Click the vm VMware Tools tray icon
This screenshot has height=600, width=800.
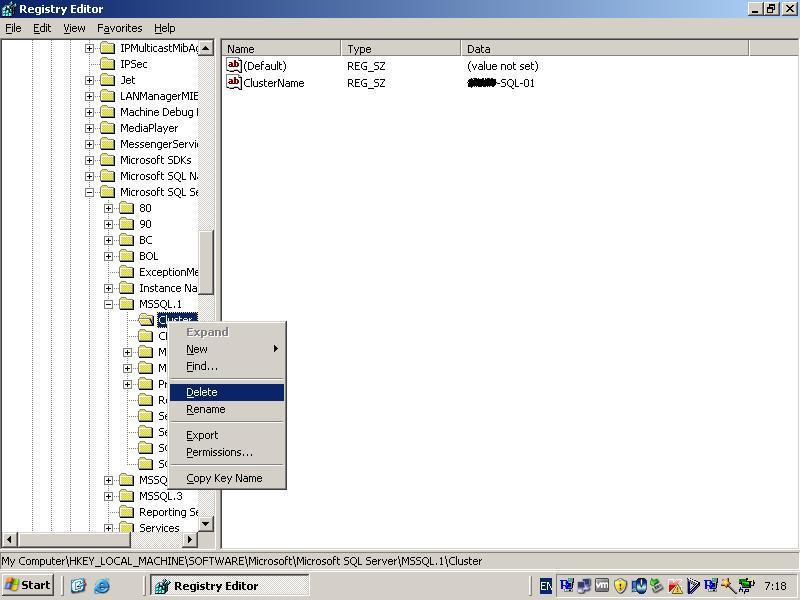pos(602,585)
